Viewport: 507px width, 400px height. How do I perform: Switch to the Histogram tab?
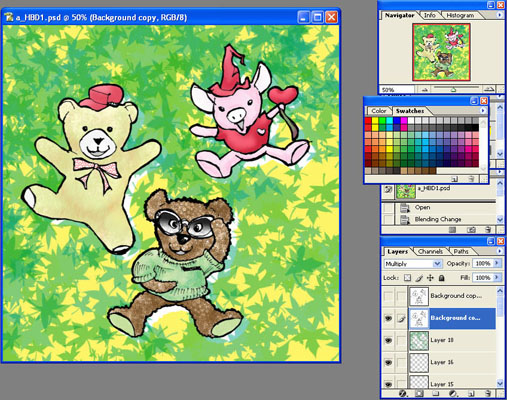click(x=460, y=15)
